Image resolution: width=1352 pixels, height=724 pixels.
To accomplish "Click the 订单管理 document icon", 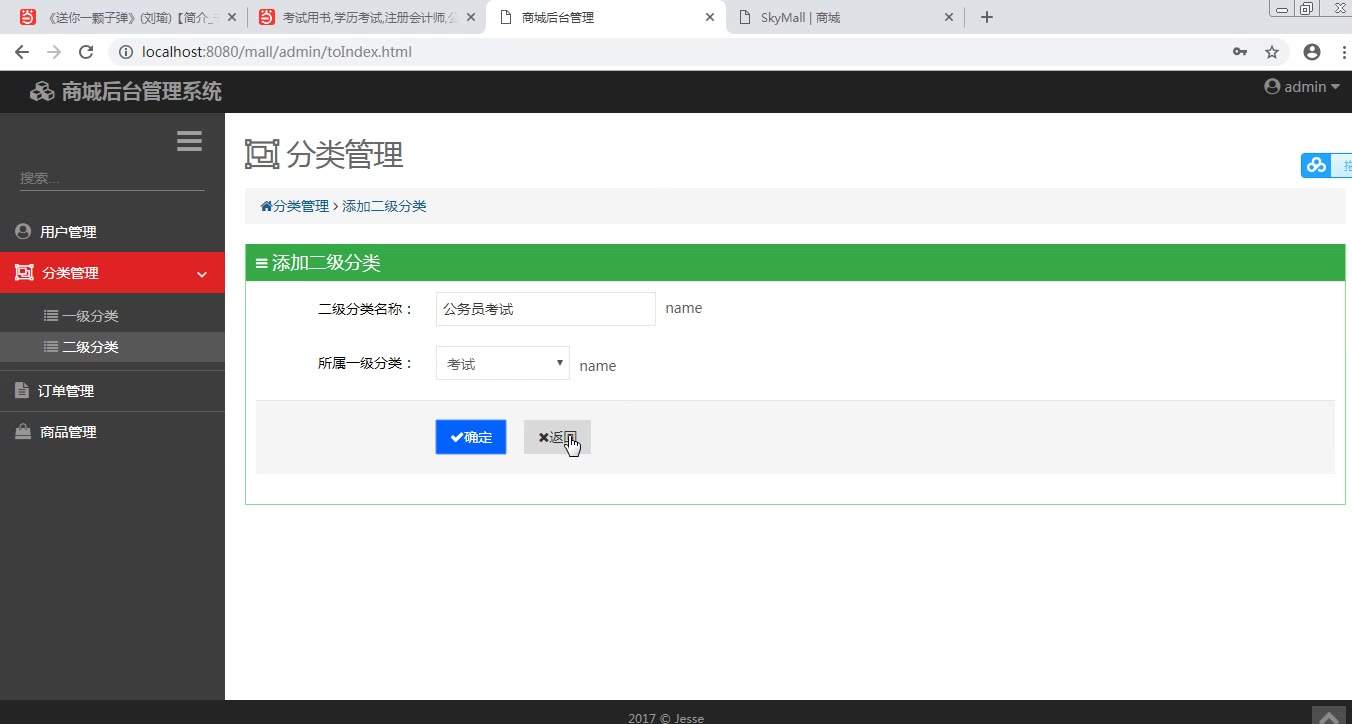I will (x=22, y=390).
